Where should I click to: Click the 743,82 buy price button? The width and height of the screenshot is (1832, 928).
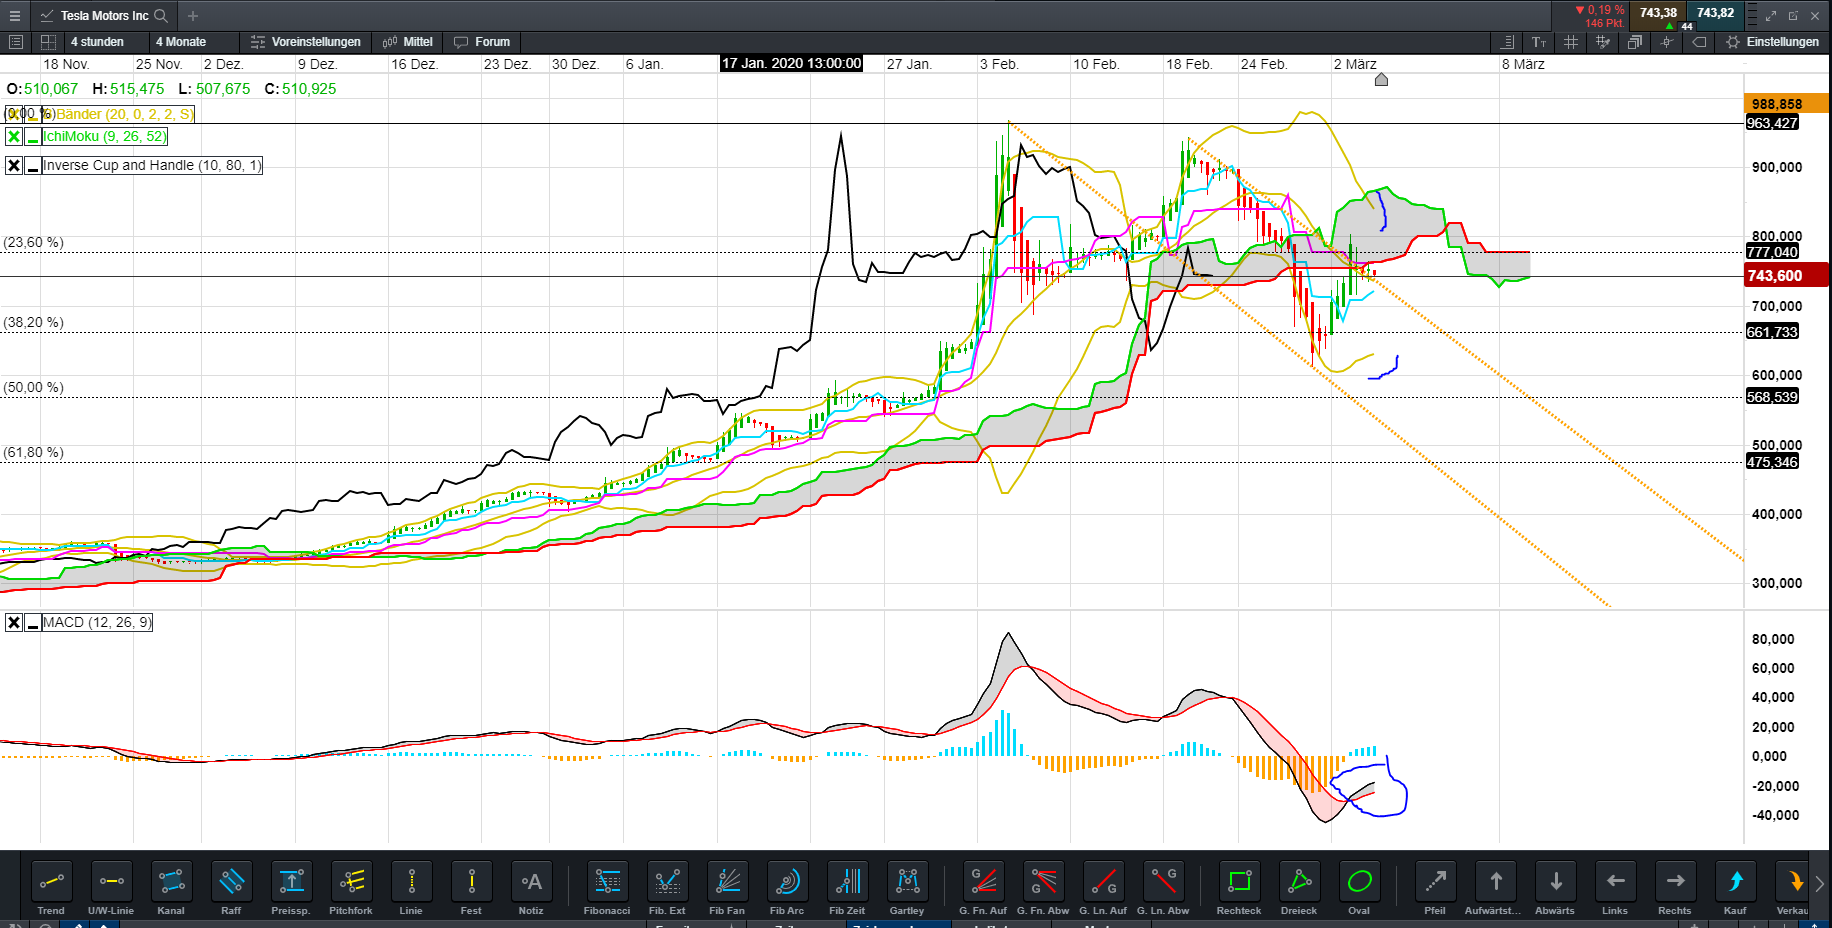coord(1715,14)
